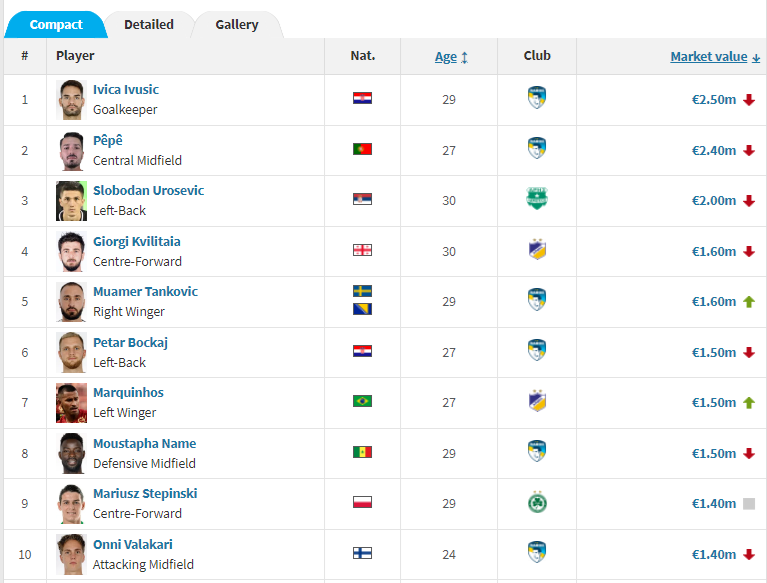Click Mariusz Stepinski's club crest icon
The width and height of the screenshot is (767, 583).
[x=537, y=502]
